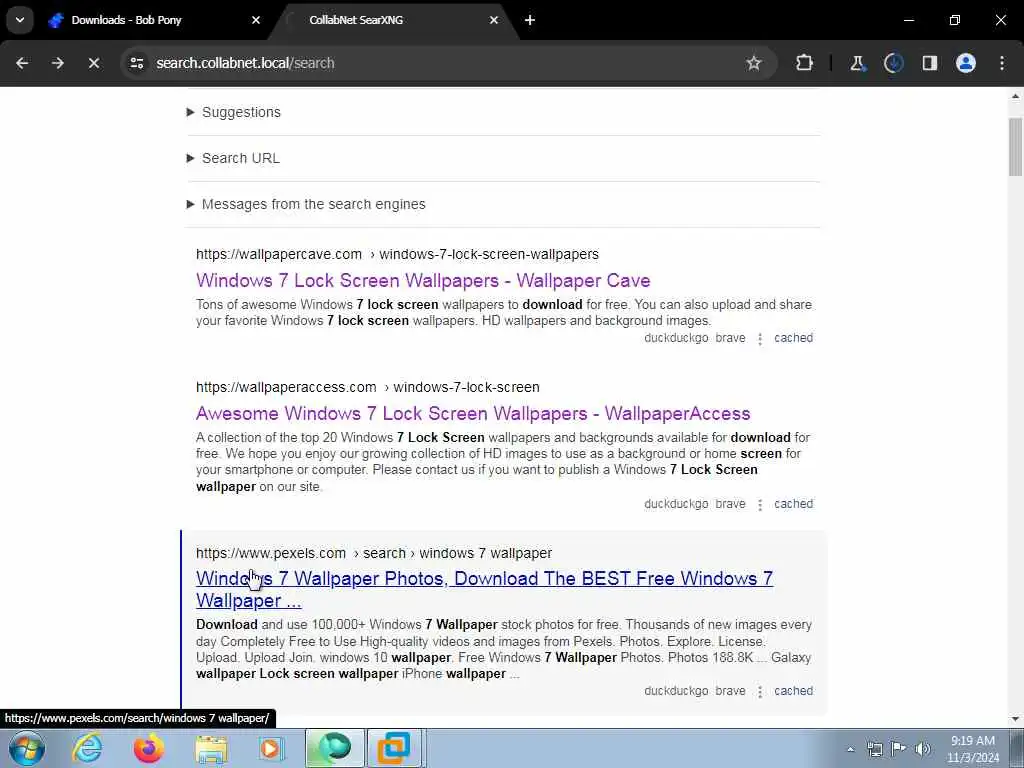The width and height of the screenshot is (1024, 768).
Task: Click the wallpapercave.com URL breadcrumb
Action: 397,254
